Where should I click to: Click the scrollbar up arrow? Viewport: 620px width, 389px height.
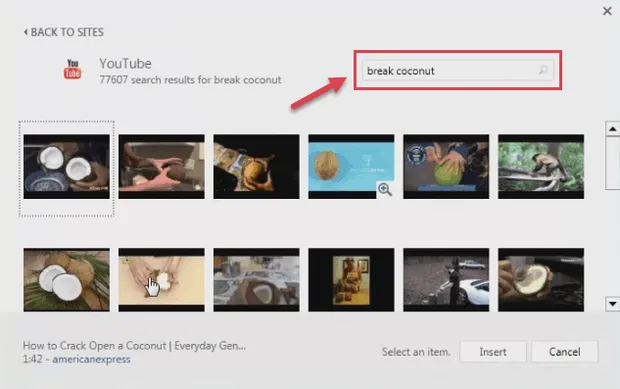coord(612,129)
